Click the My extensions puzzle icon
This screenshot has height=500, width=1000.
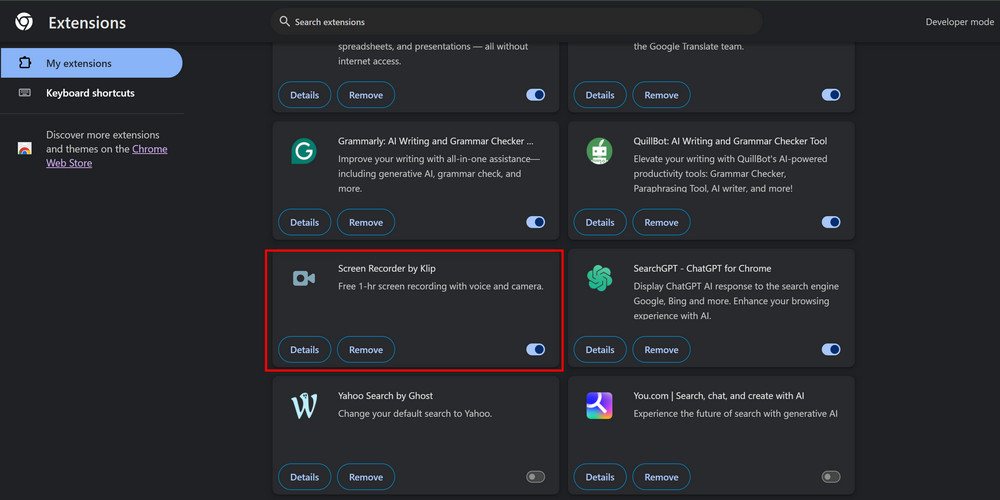point(25,63)
